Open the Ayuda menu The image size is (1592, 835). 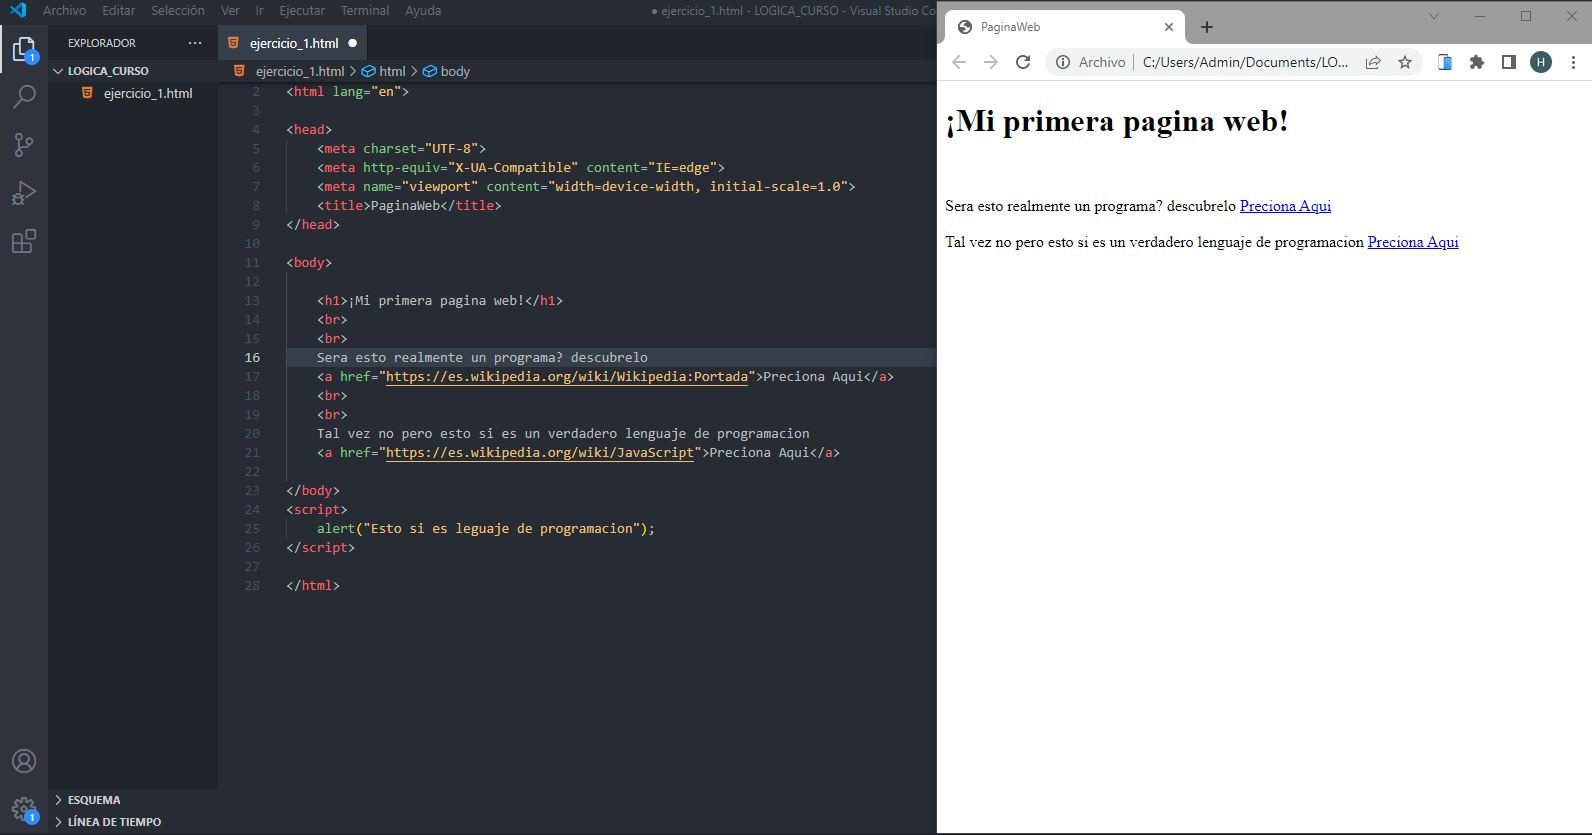click(x=423, y=10)
